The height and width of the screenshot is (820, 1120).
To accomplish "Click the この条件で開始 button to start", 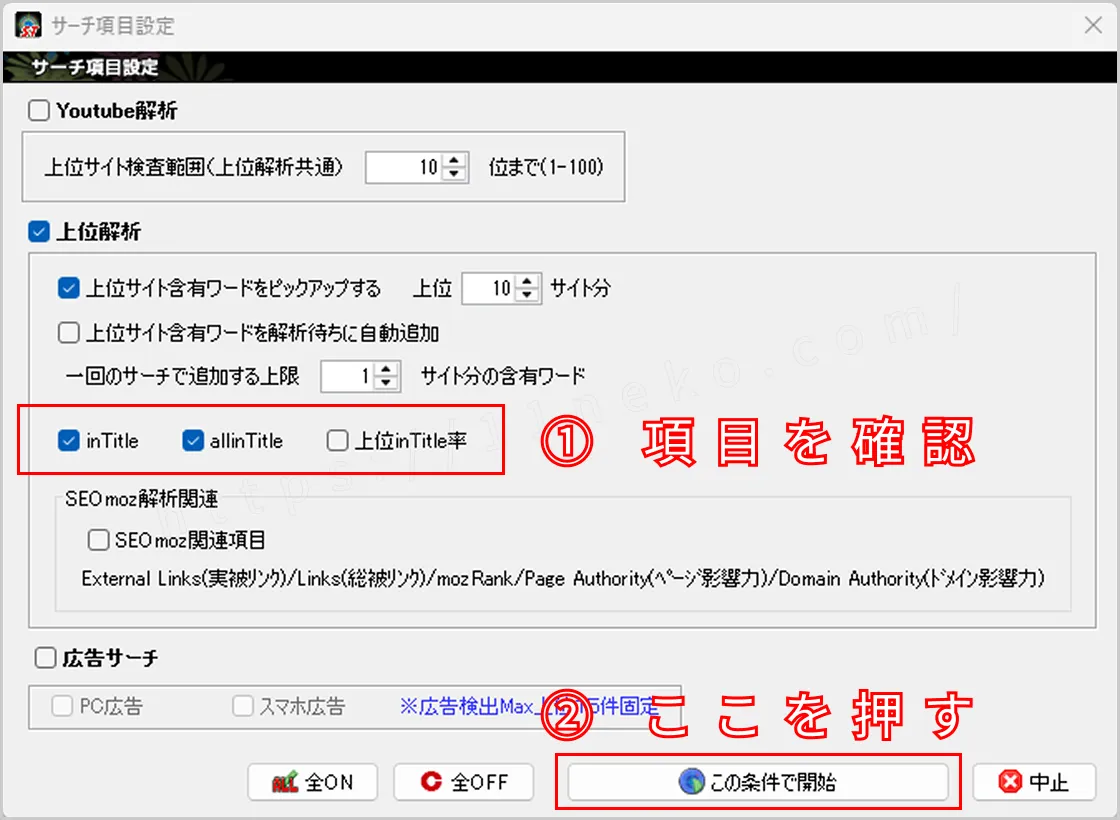I will pyautogui.click(x=758, y=782).
